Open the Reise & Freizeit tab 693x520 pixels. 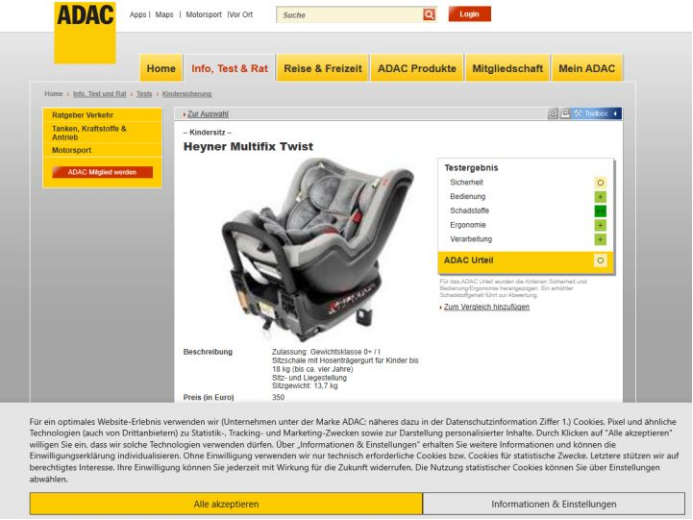coord(323,68)
